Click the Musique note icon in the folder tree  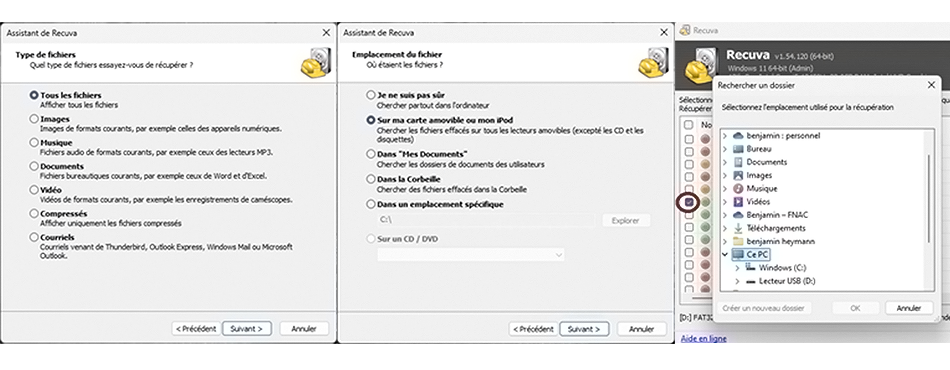point(738,188)
